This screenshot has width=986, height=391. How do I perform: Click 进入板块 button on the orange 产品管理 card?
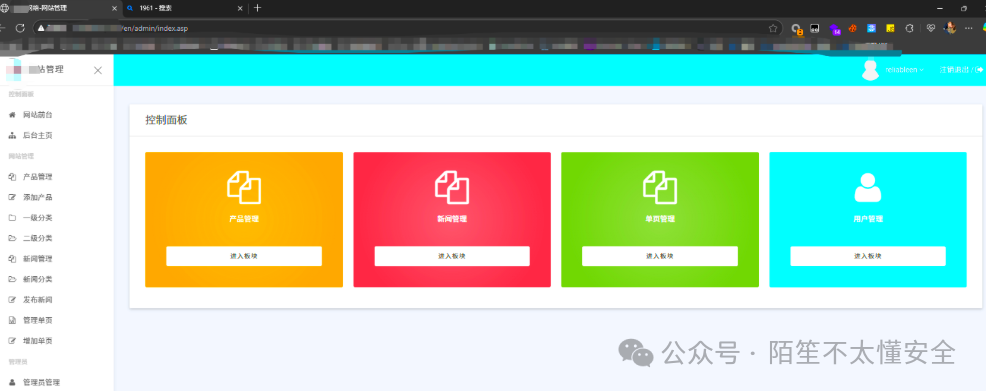point(244,256)
